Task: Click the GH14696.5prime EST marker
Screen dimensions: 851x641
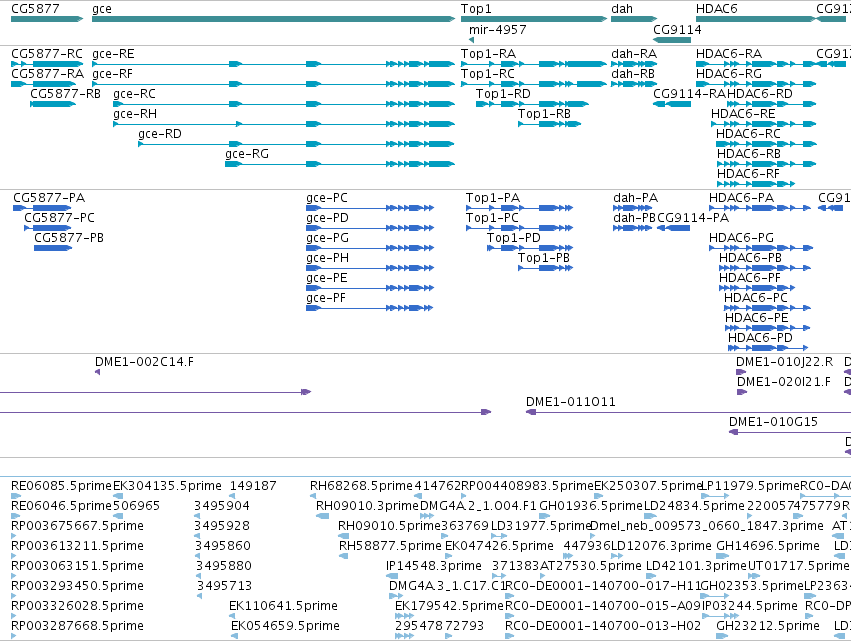Action: coord(723,556)
